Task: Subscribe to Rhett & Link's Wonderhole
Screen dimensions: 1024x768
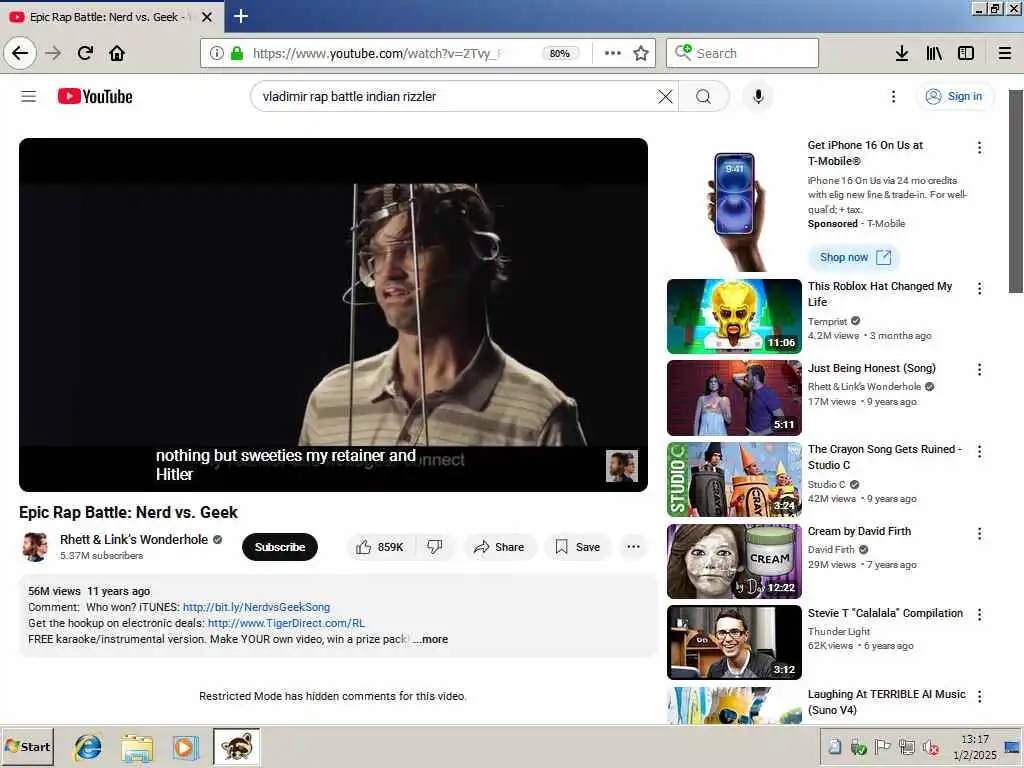Action: [x=280, y=547]
